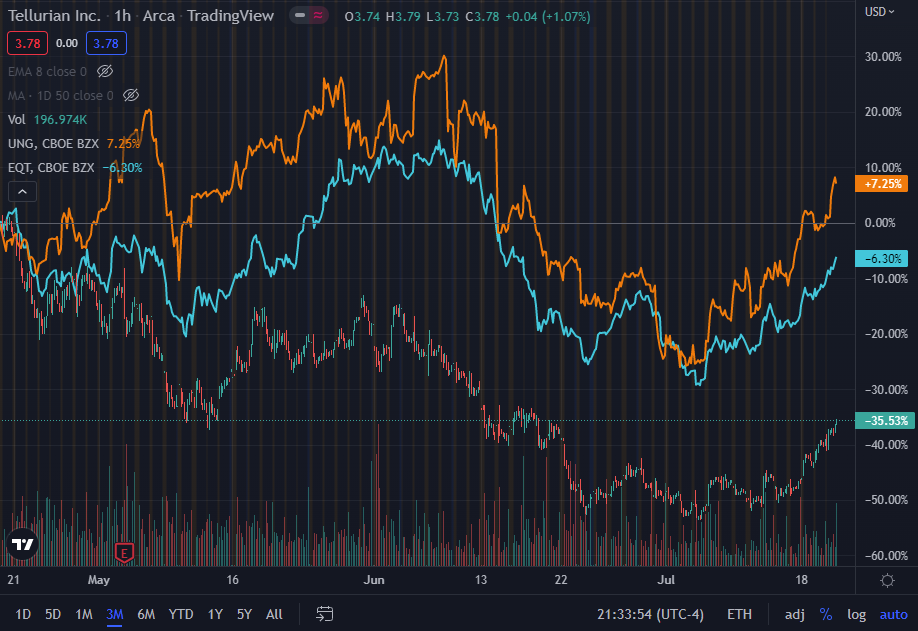Viewport: 918px width, 631px height.
Task: Click the Vol 196.974K indicator legend
Action: coord(47,119)
